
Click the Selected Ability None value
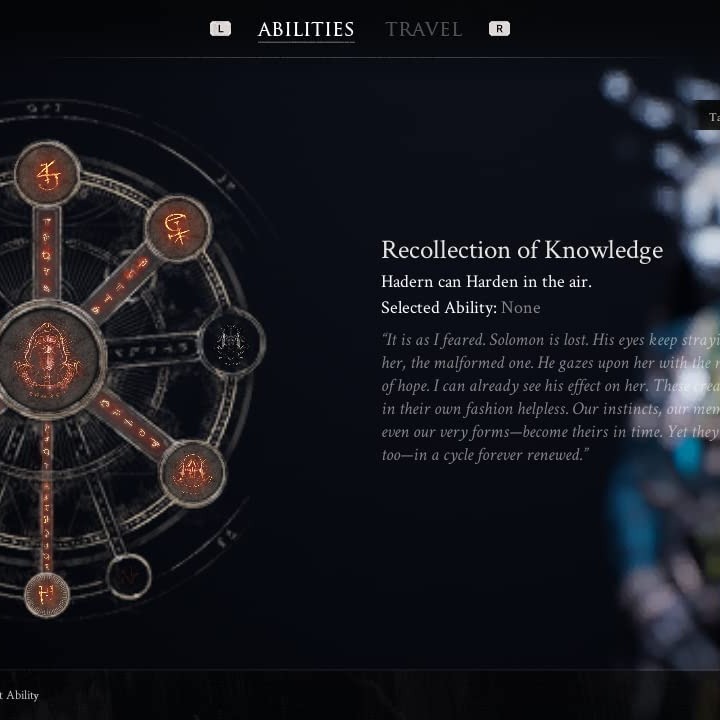(521, 307)
